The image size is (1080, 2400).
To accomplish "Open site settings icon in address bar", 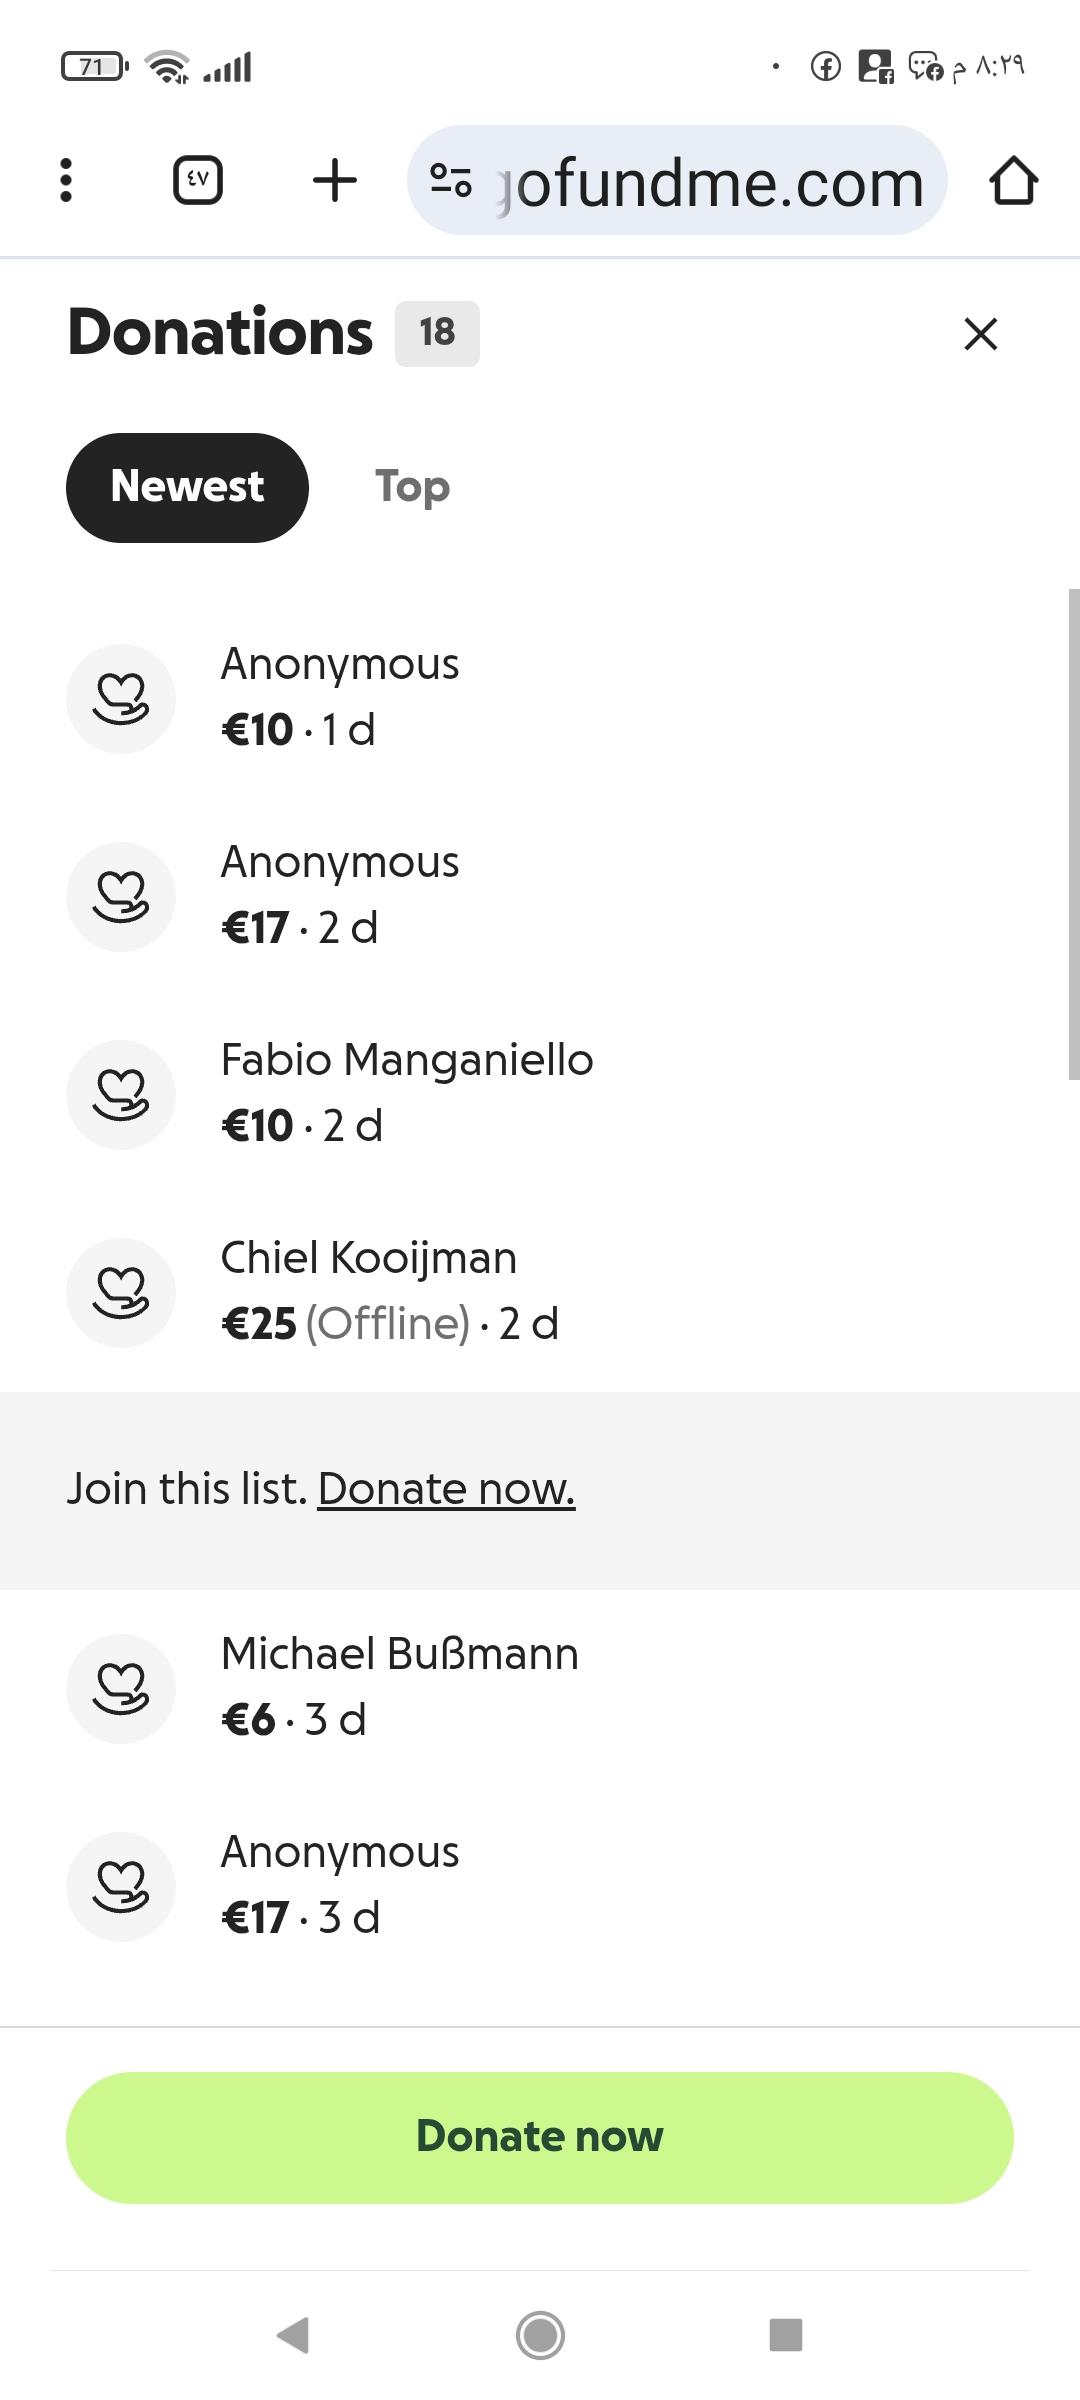I will pyautogui.click(x=451, y=181).
